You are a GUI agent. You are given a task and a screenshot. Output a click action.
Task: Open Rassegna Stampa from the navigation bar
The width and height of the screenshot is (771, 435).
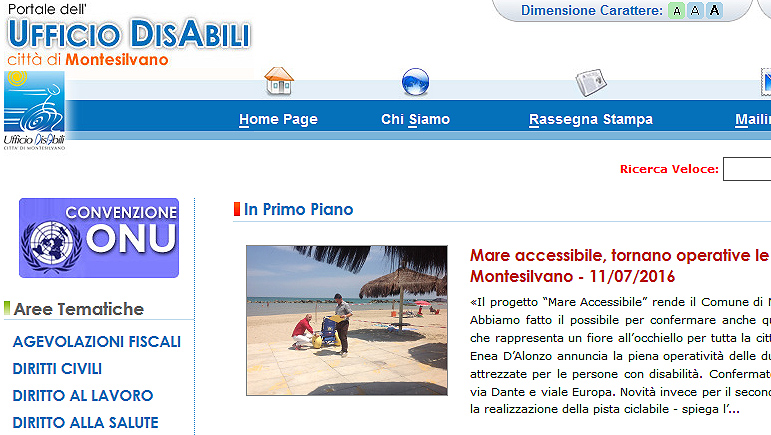tap(591, 119)
